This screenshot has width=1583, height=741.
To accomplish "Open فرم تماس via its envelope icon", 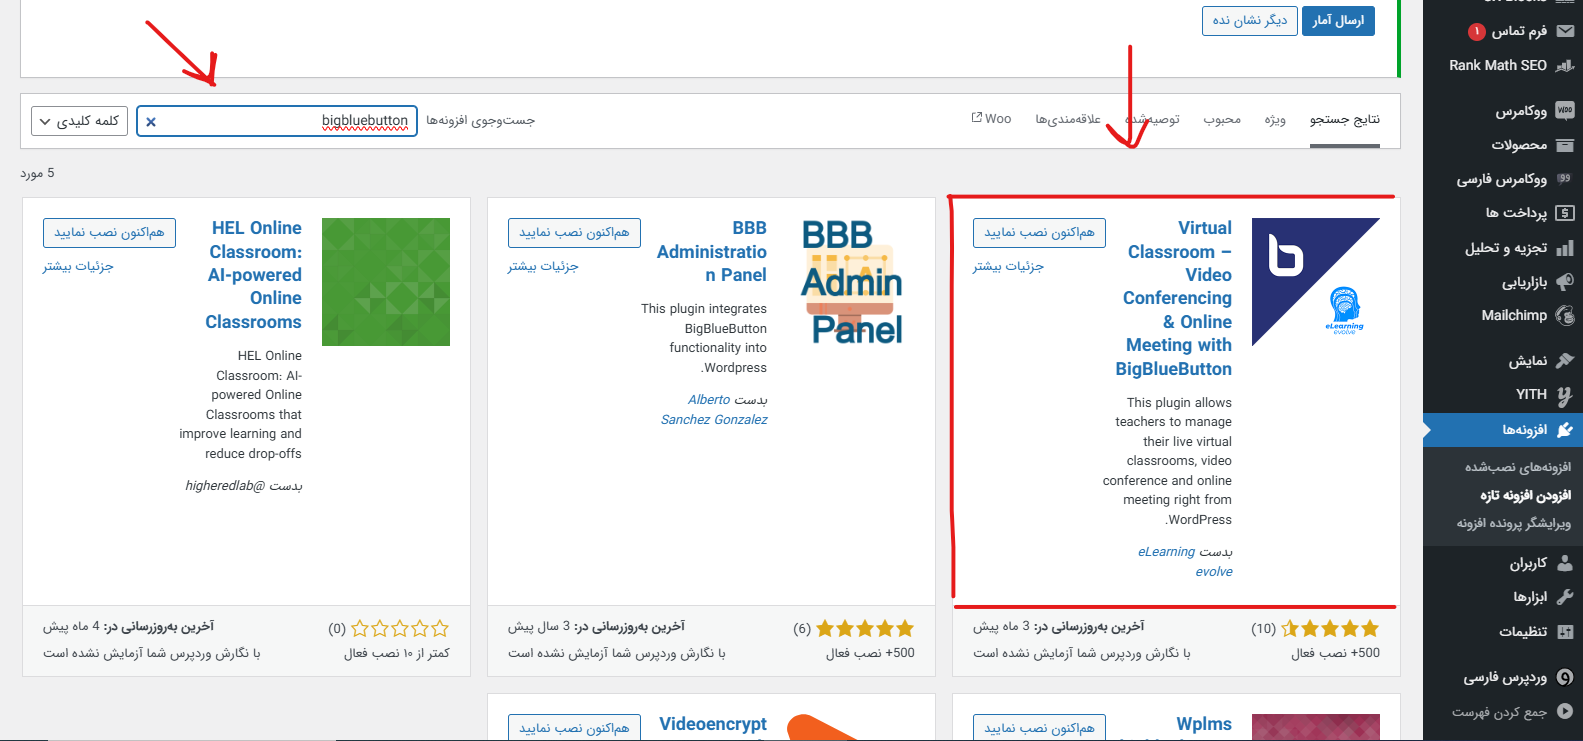I will (1565, 31).
